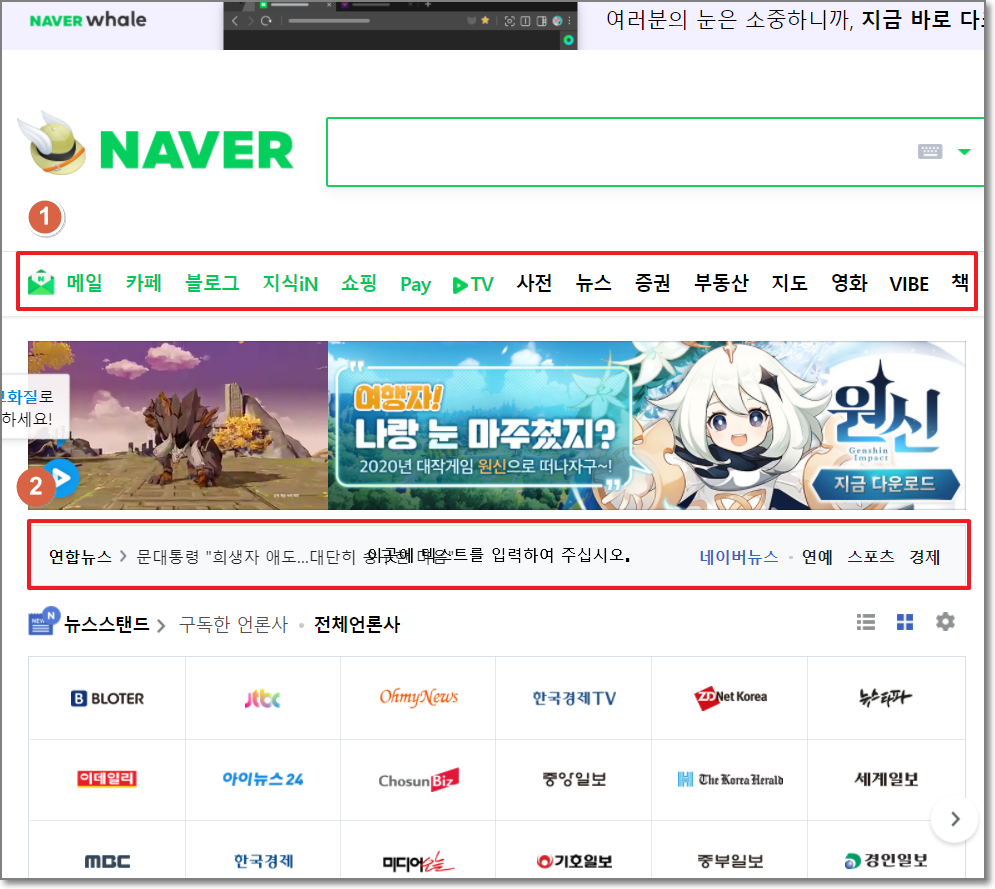Open the green mail envelope icon
995x889 pixels.
pos(41,282)
